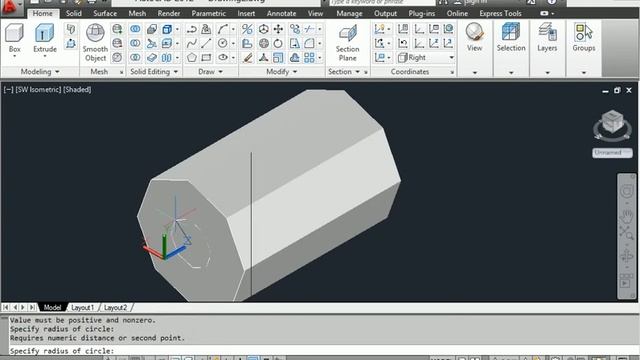Open the Unnamed UCS dropdown below ViewCube
The height and width of the screenshot is (360, 640).
(x=612, y=153)
